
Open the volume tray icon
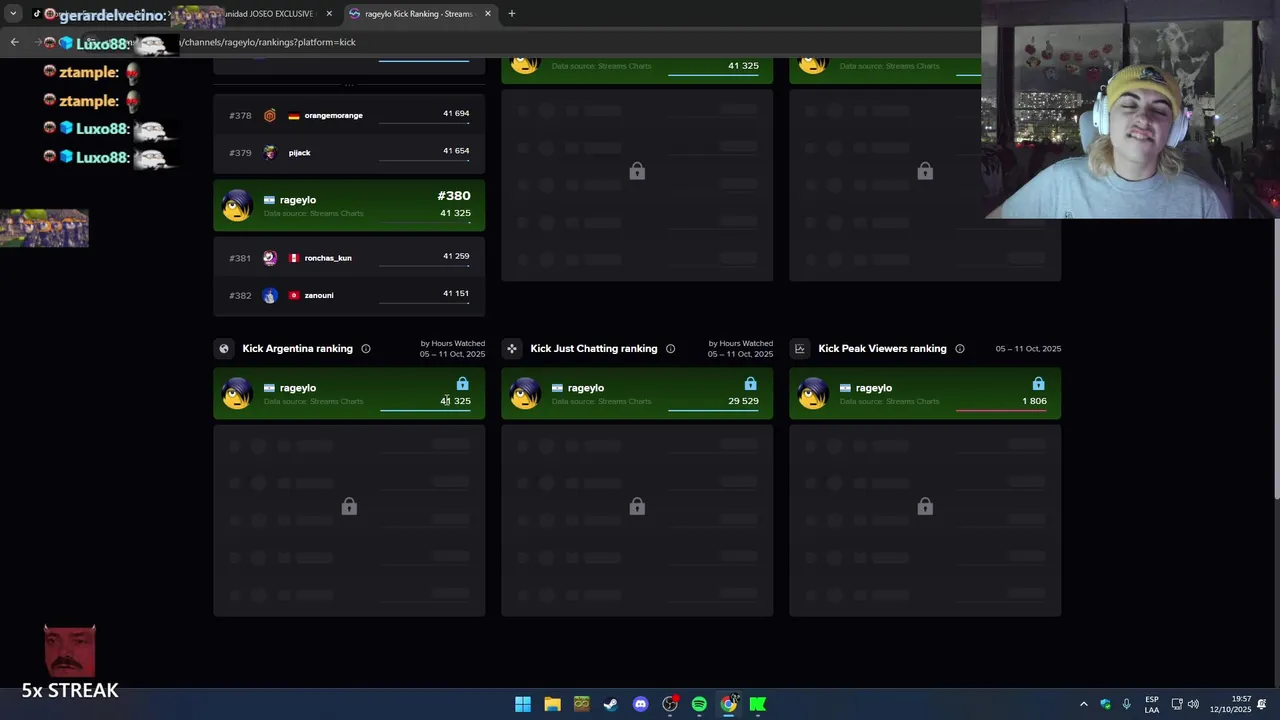point(1193,704)
